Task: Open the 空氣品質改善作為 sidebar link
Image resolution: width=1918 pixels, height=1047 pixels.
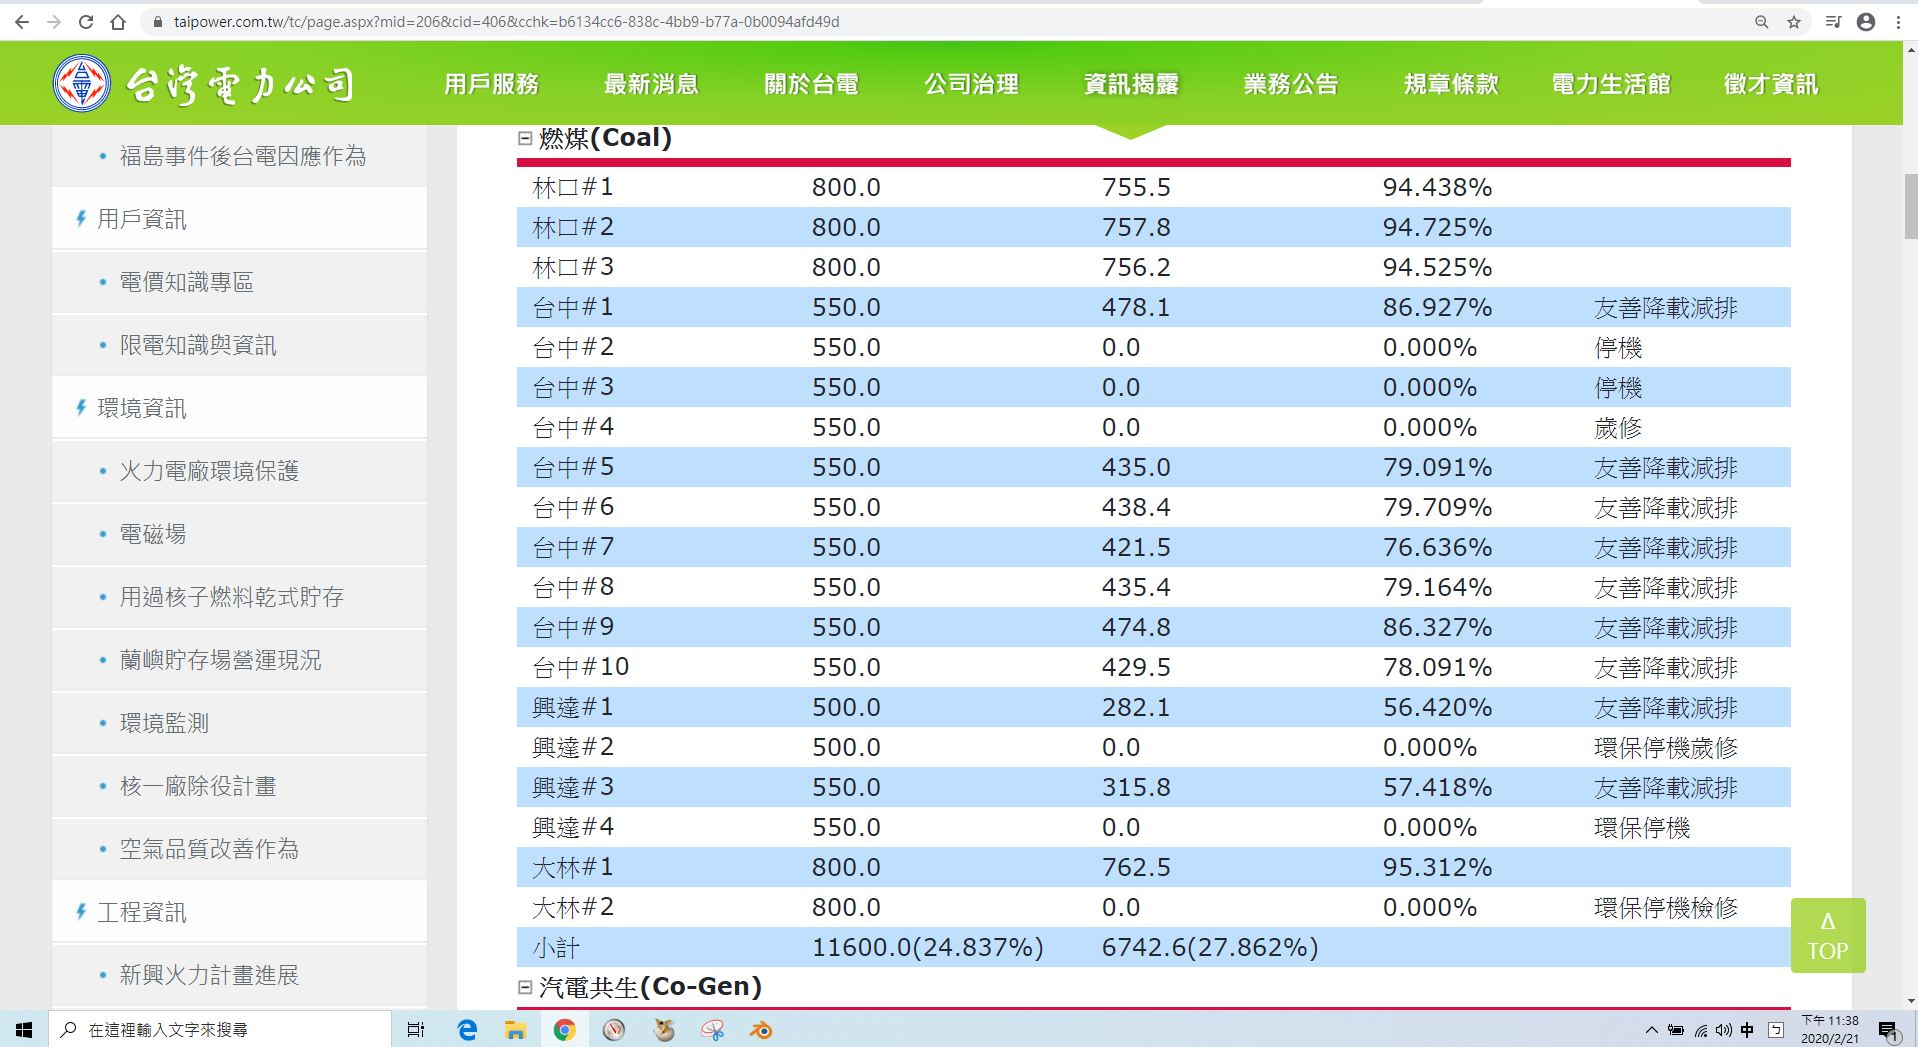Action: [209, 849]
